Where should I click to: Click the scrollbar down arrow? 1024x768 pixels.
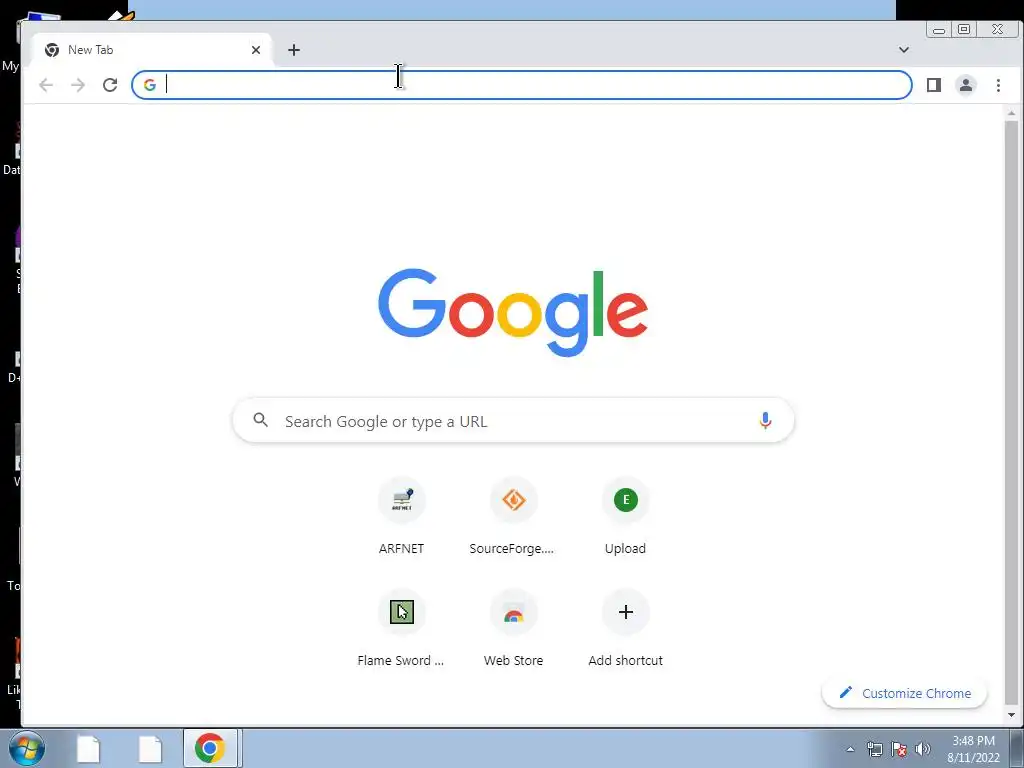(x=1011, y=715)
